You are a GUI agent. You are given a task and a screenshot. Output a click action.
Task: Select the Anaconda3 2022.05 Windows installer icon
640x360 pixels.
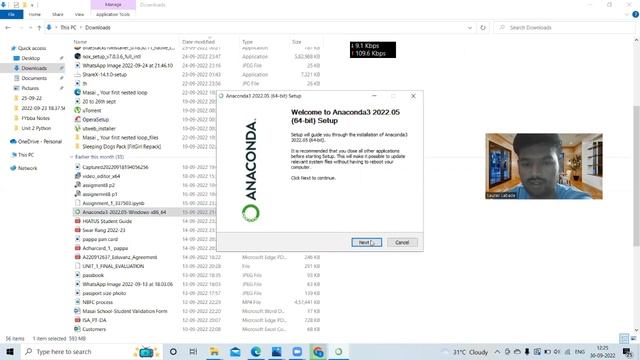(78, 212)
